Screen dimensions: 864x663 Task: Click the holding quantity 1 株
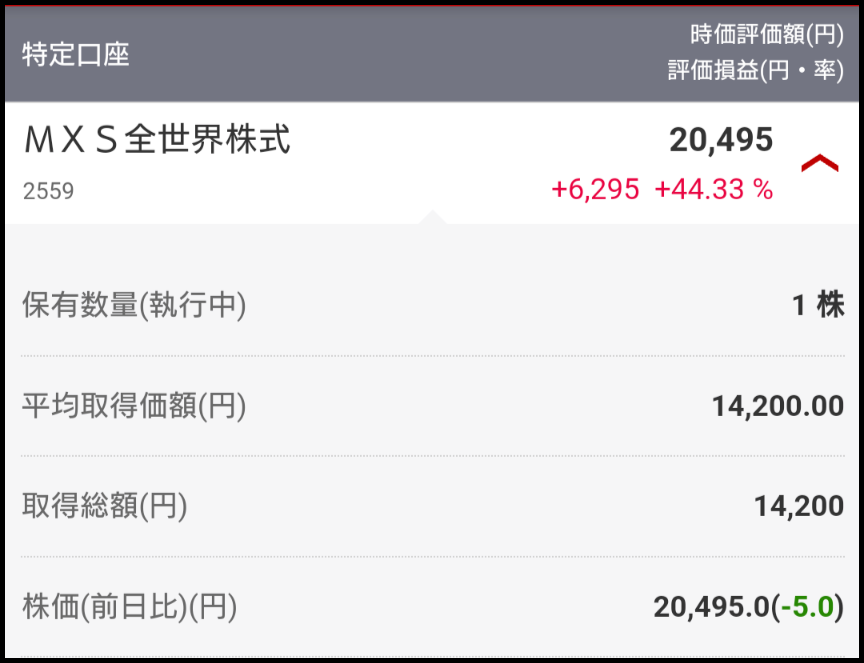click(x=817, y=306)
